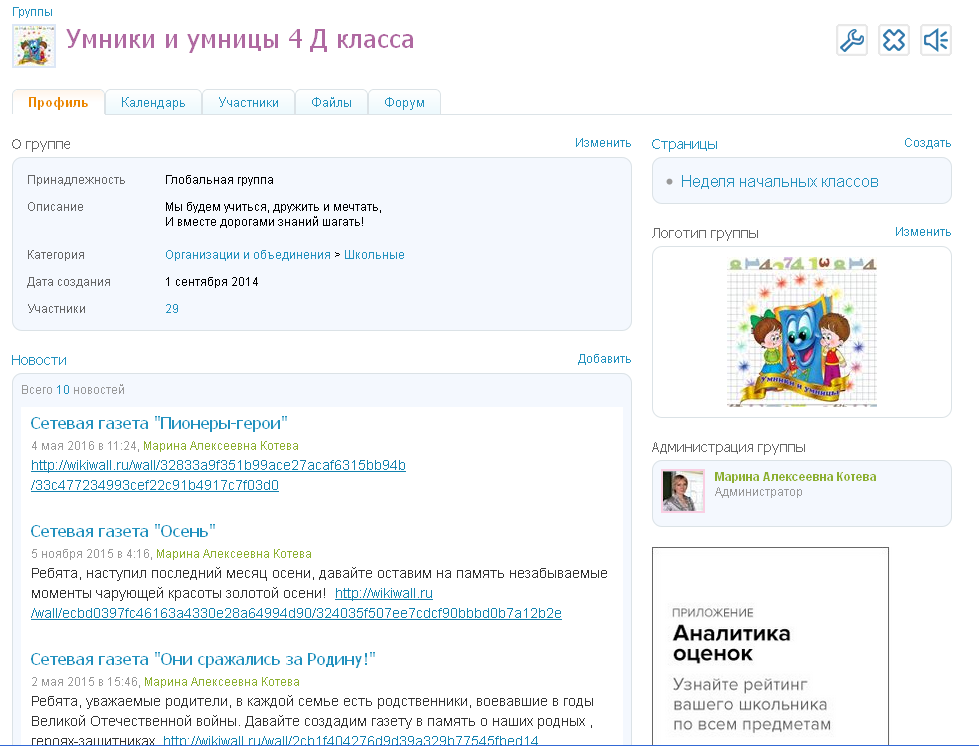Click the group logo image
This screenshot has width=979, height=746.
[x=801, y=331]
